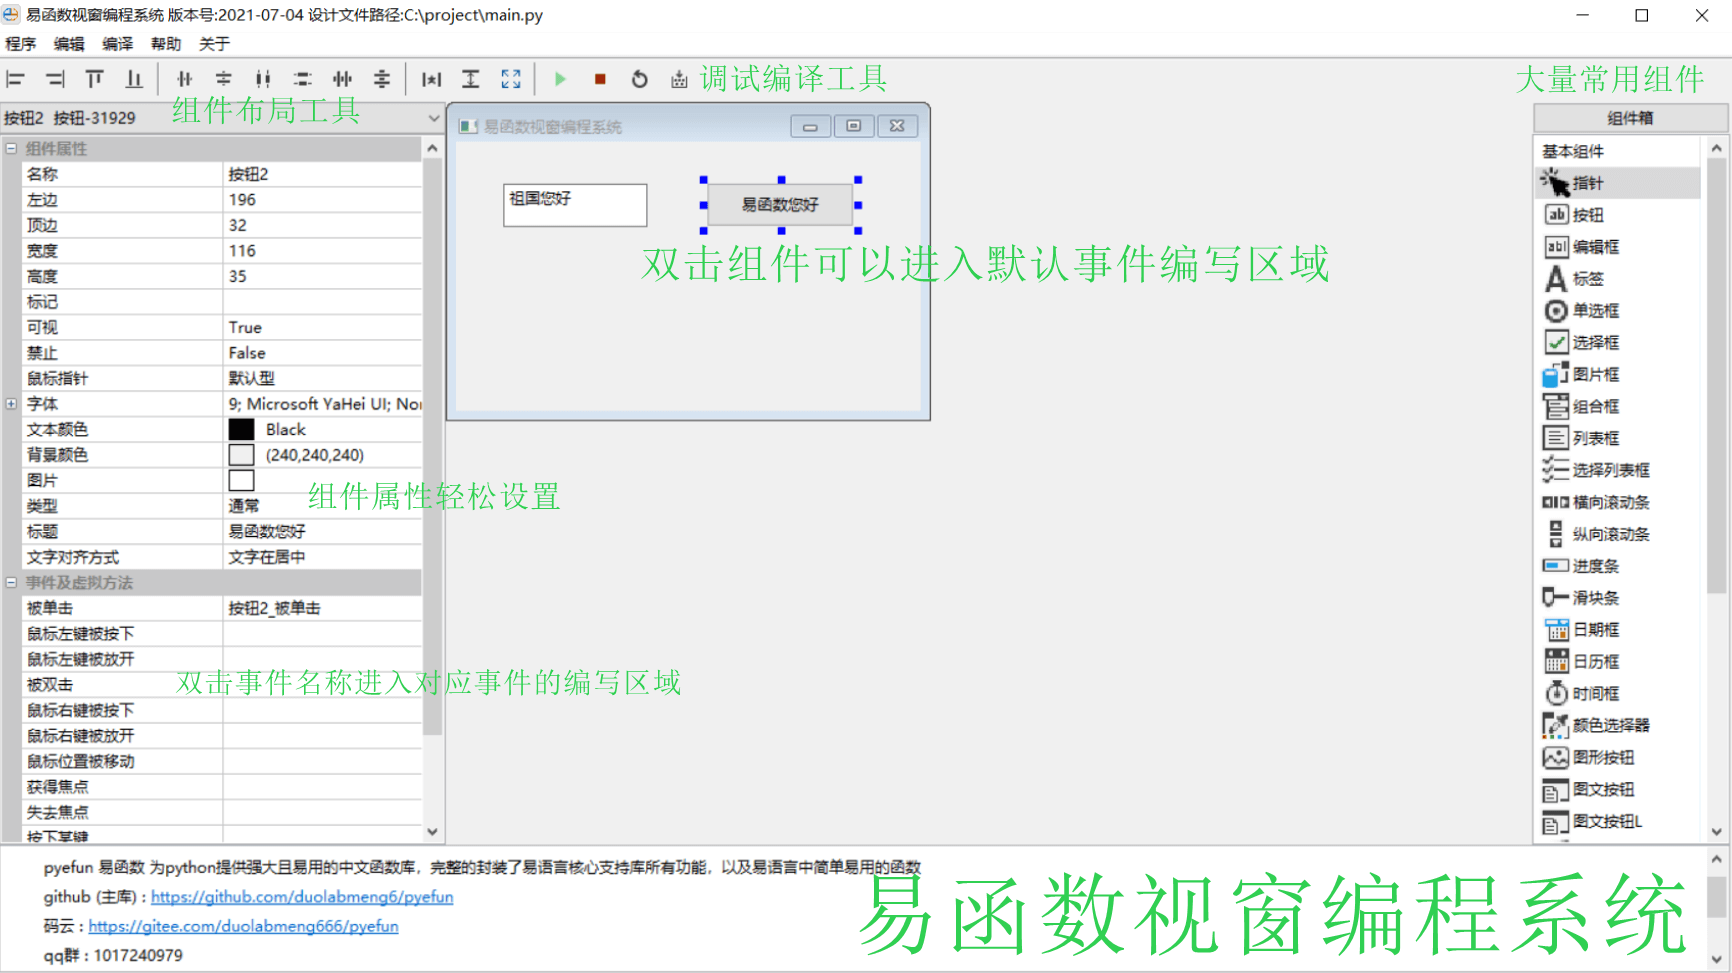Select the 易函数您好 button on the form
The image size is (1732, 973).
(x=780, y=205)
